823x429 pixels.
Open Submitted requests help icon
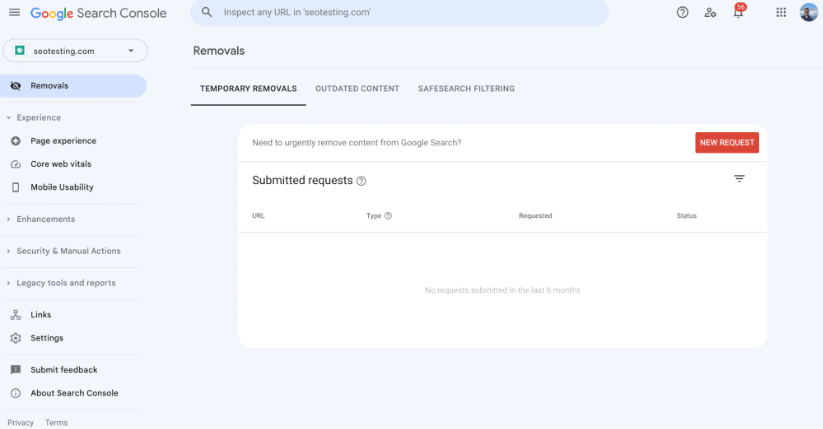coord(361,181)
